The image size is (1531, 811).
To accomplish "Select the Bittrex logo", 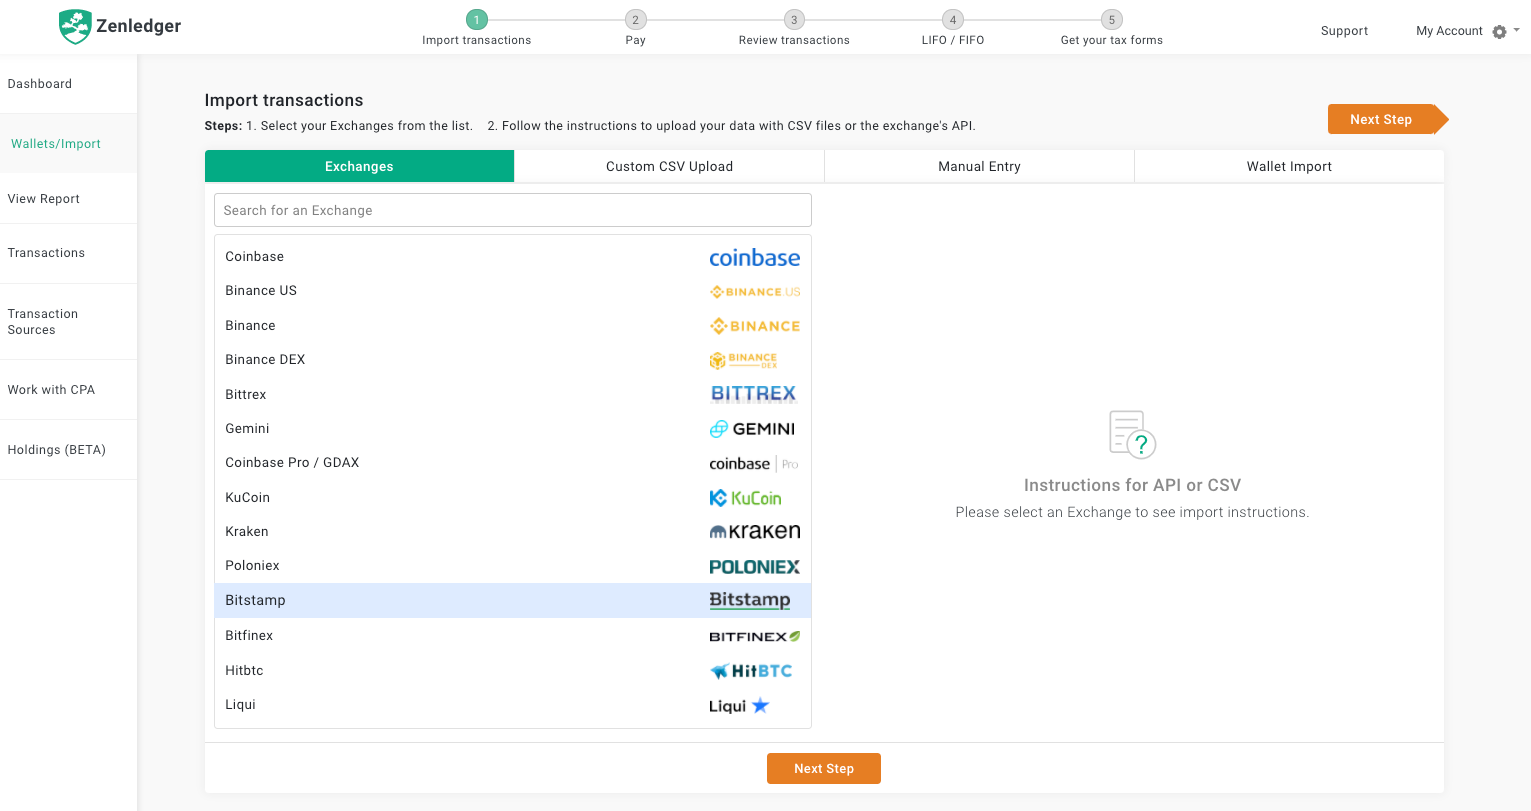I will click(x=753, y=394).
